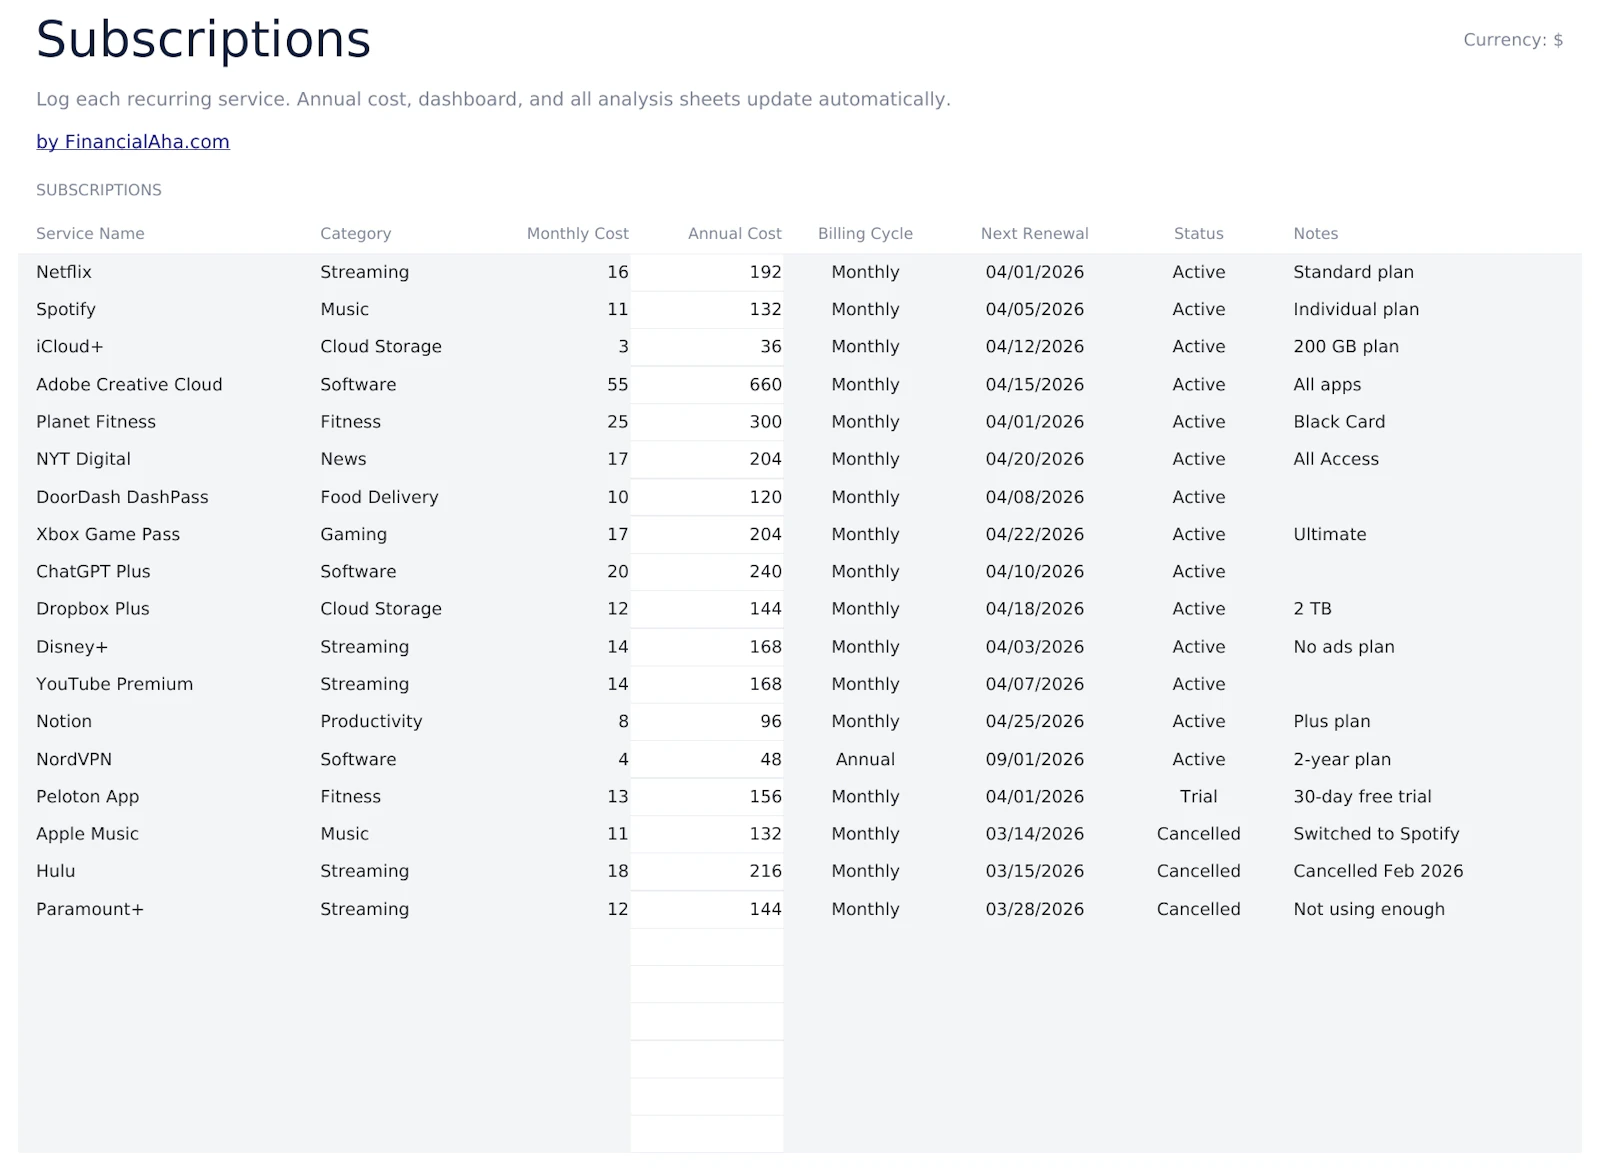The width and height of the screenshot is (1600, 1171).
Task: Select NordVPN's Annual billing cycle cell
Action: point(865,759)
